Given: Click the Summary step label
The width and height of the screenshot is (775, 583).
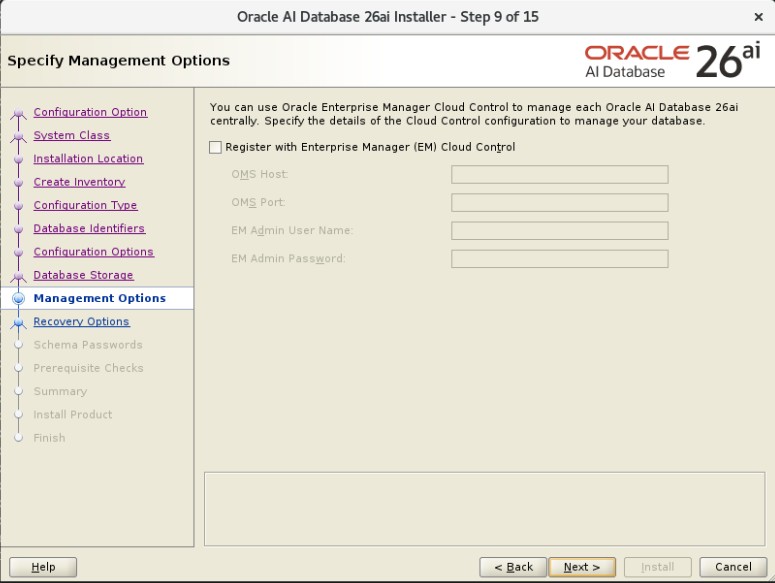Looking at the screenshot, I should 60,391.
